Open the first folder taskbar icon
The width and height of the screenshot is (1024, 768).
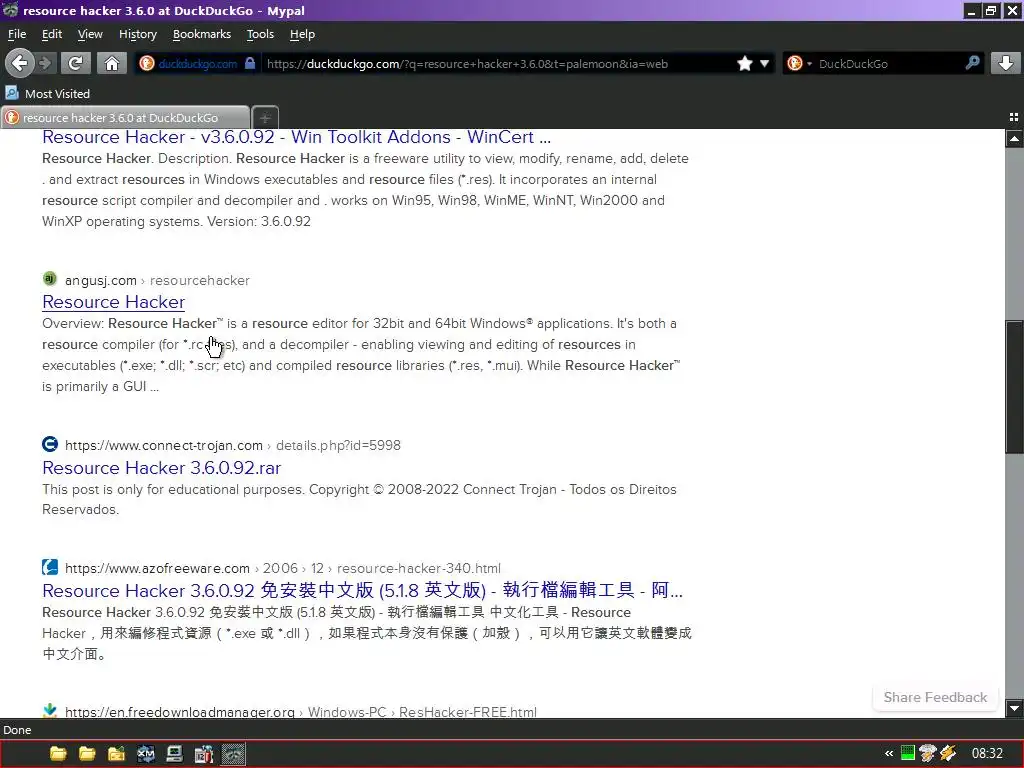[x=58, y=754]
